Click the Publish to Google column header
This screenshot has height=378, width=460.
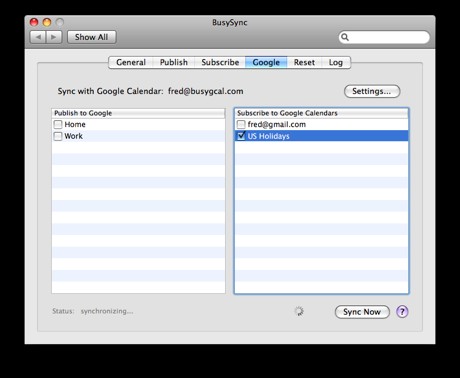tap(138, 113)
